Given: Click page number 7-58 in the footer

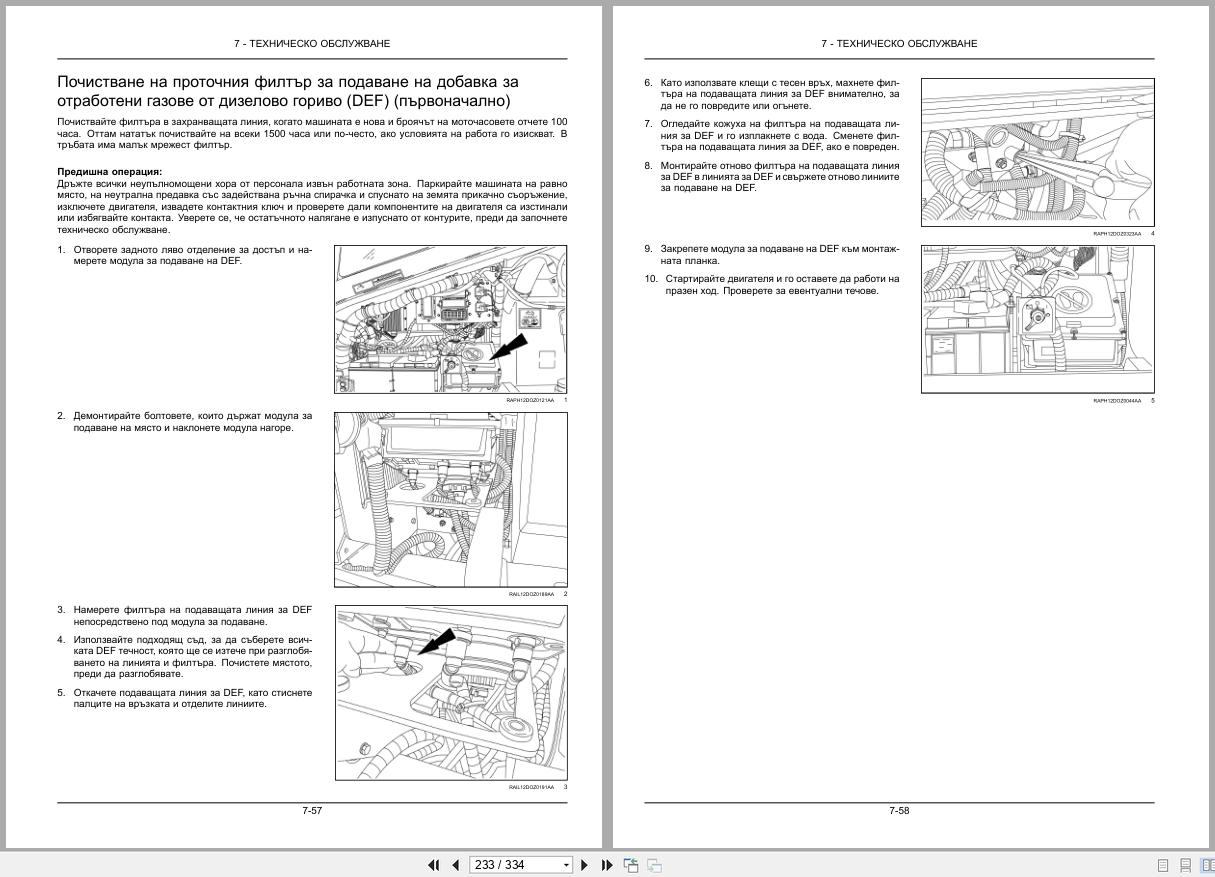Looking at the screenshot, I should click(x=899, y=811).
